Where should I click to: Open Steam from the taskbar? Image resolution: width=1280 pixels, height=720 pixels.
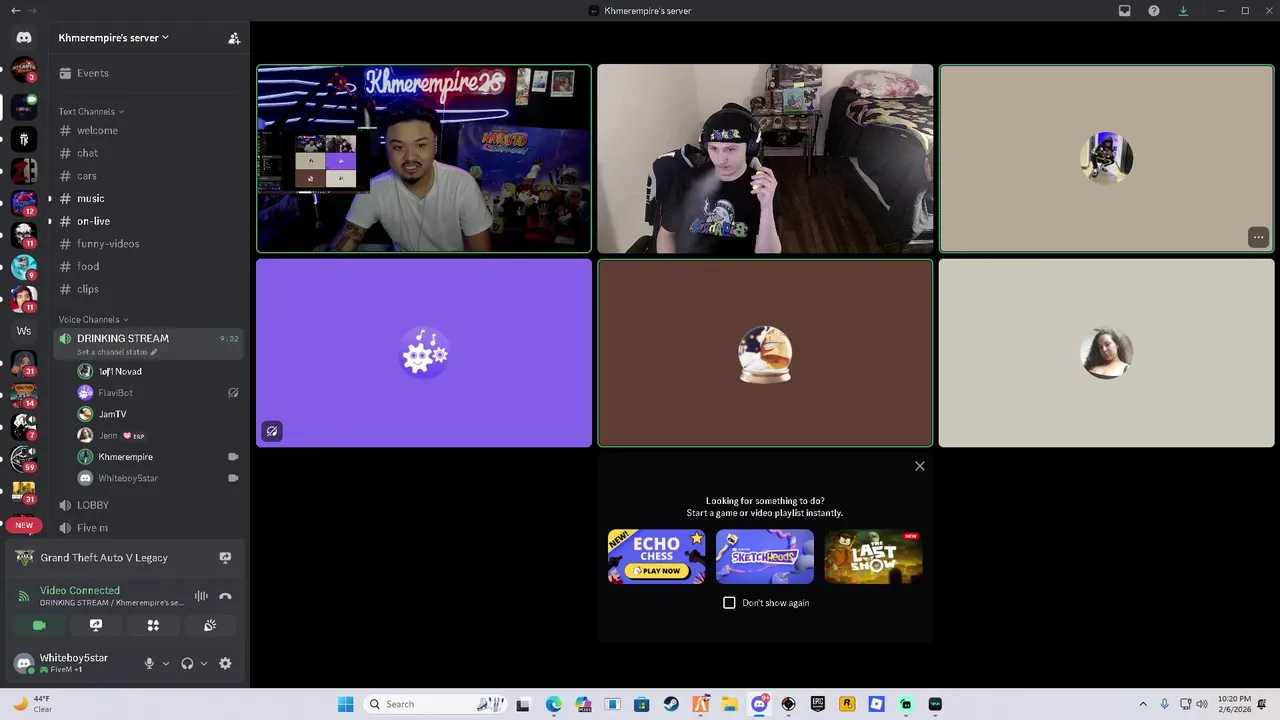(671, 704)
